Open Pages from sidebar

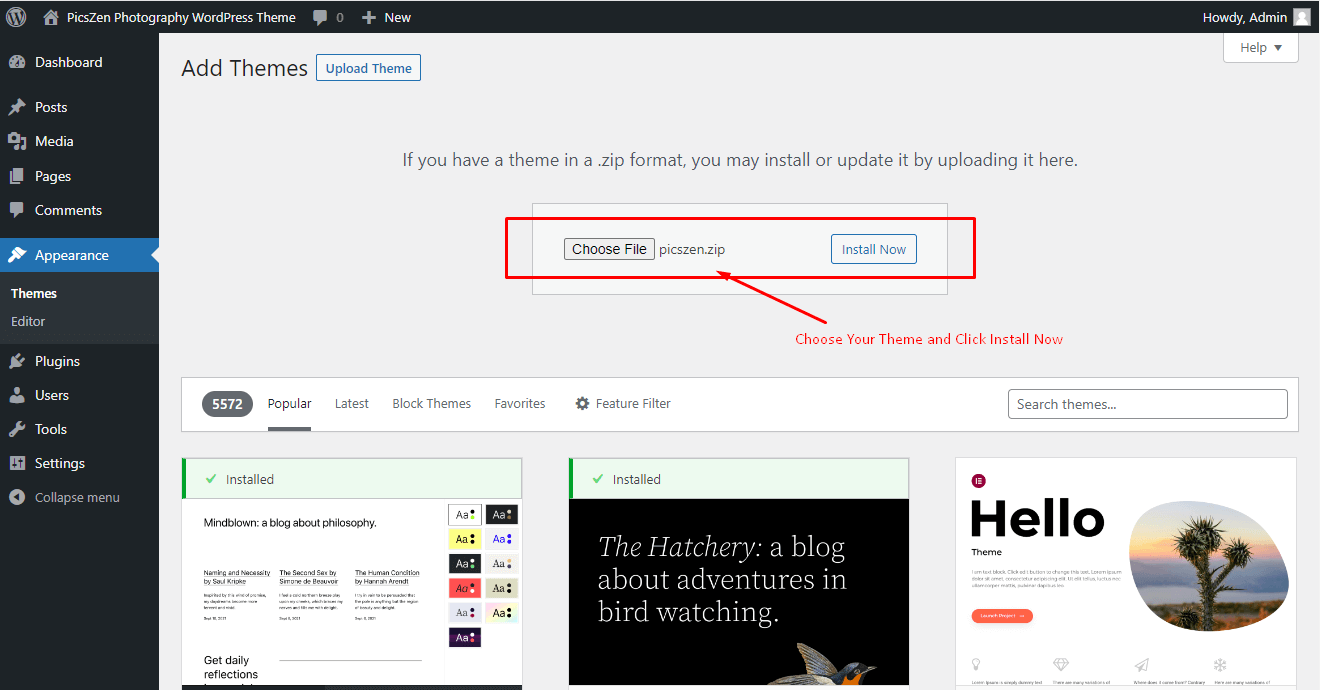click(x=79, y=176)
